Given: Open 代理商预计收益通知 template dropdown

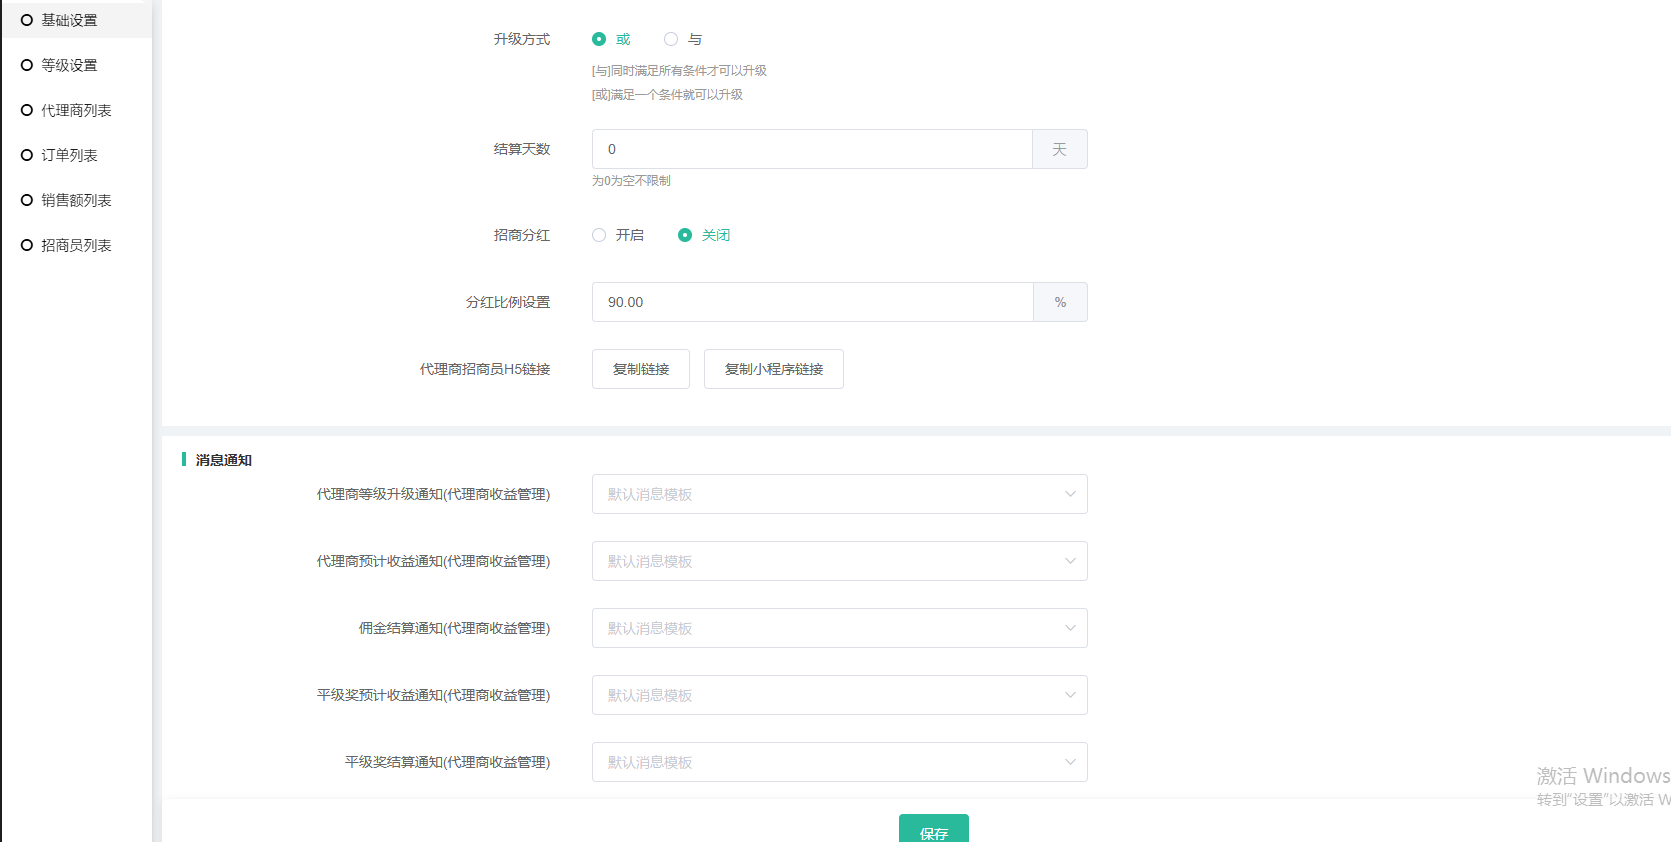Looking at the screenshot, I should click(x=839, y=561).
